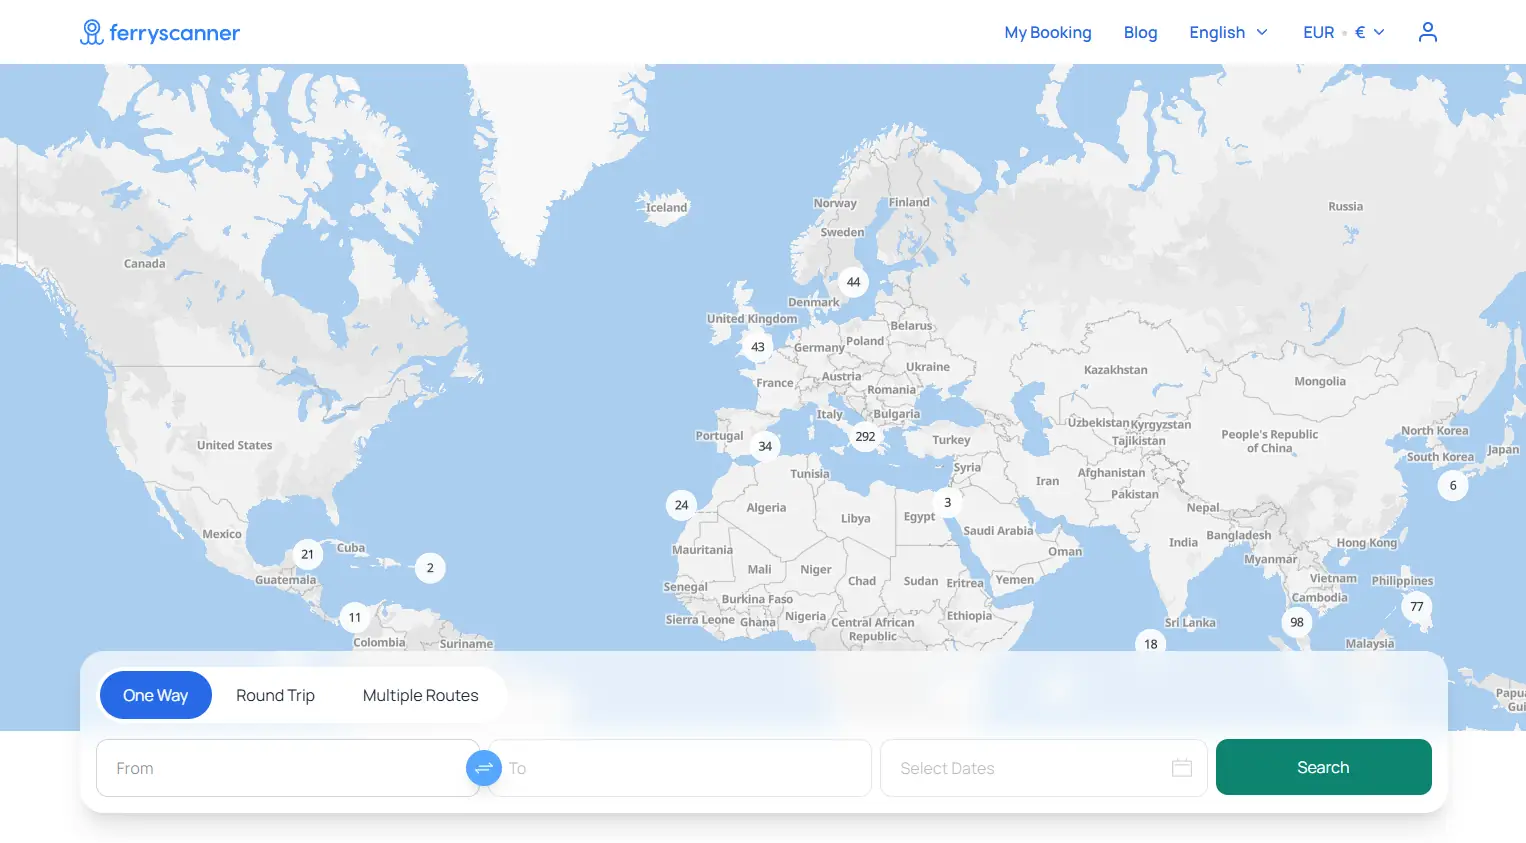Select the 43 map cluster near United Kingdom

758,347
